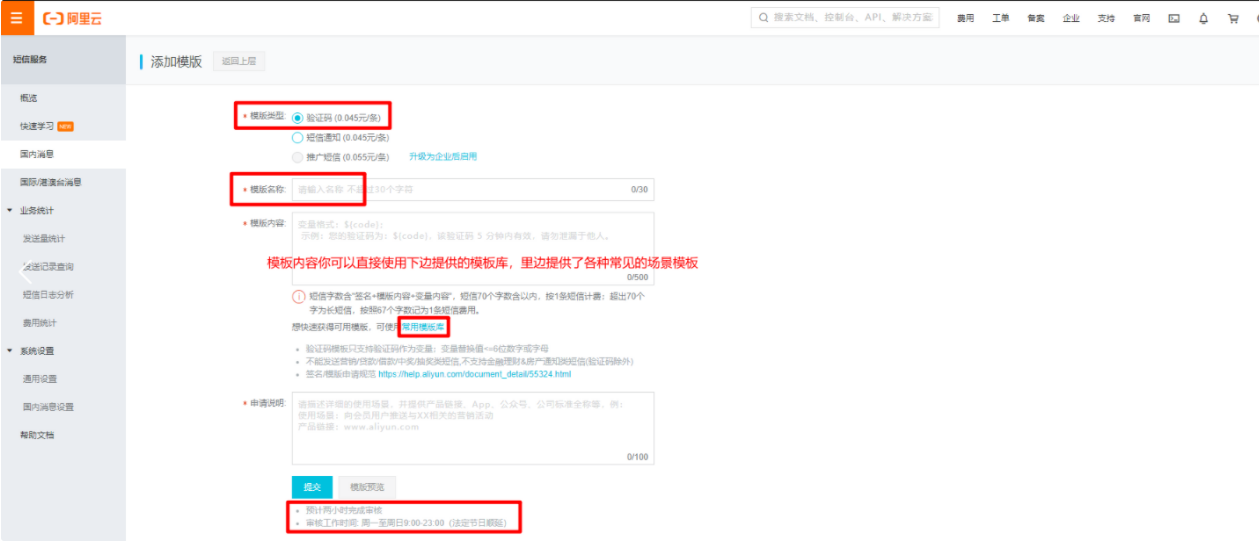
Task: Open 企业 in the top navigation
Action: (1071, 18)
